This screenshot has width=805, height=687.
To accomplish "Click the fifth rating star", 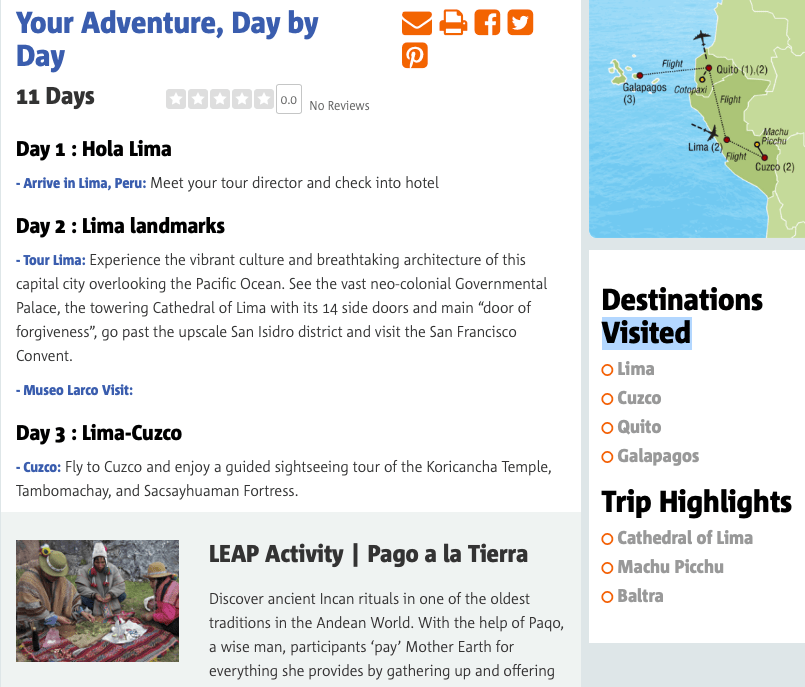I will [x=264, y=99].
